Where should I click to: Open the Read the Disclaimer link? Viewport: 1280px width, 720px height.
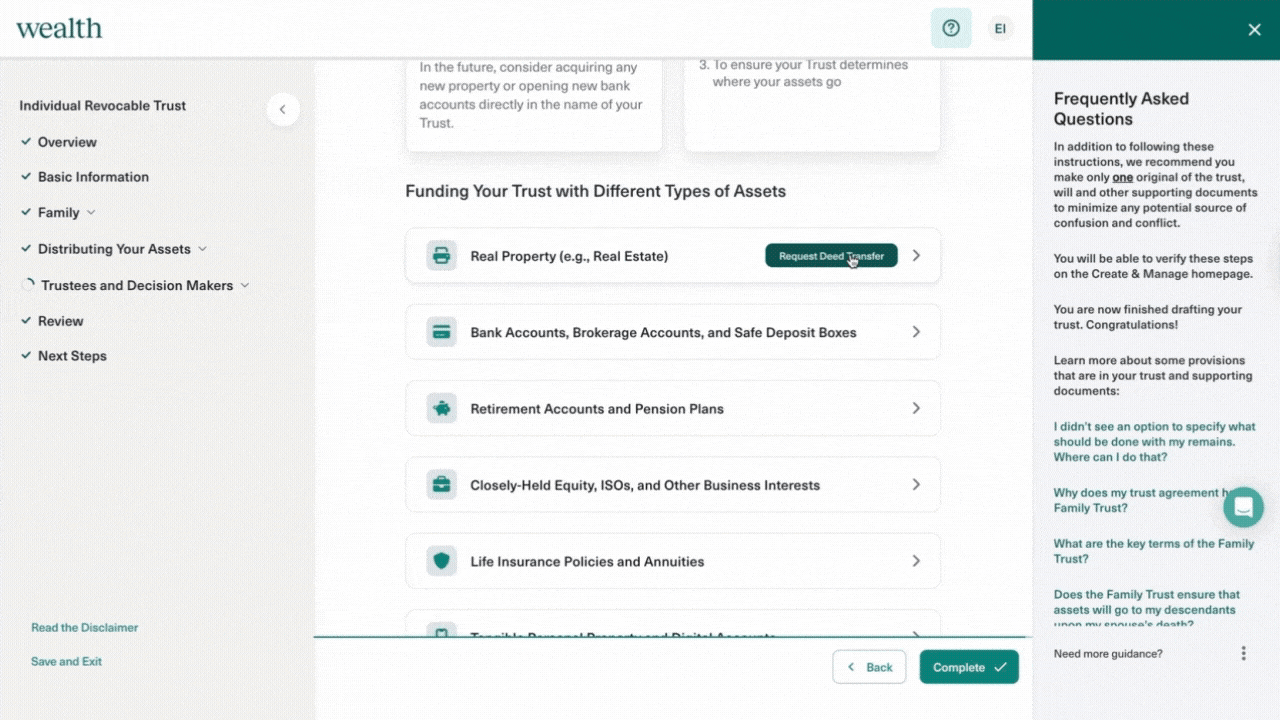(84, 628)
